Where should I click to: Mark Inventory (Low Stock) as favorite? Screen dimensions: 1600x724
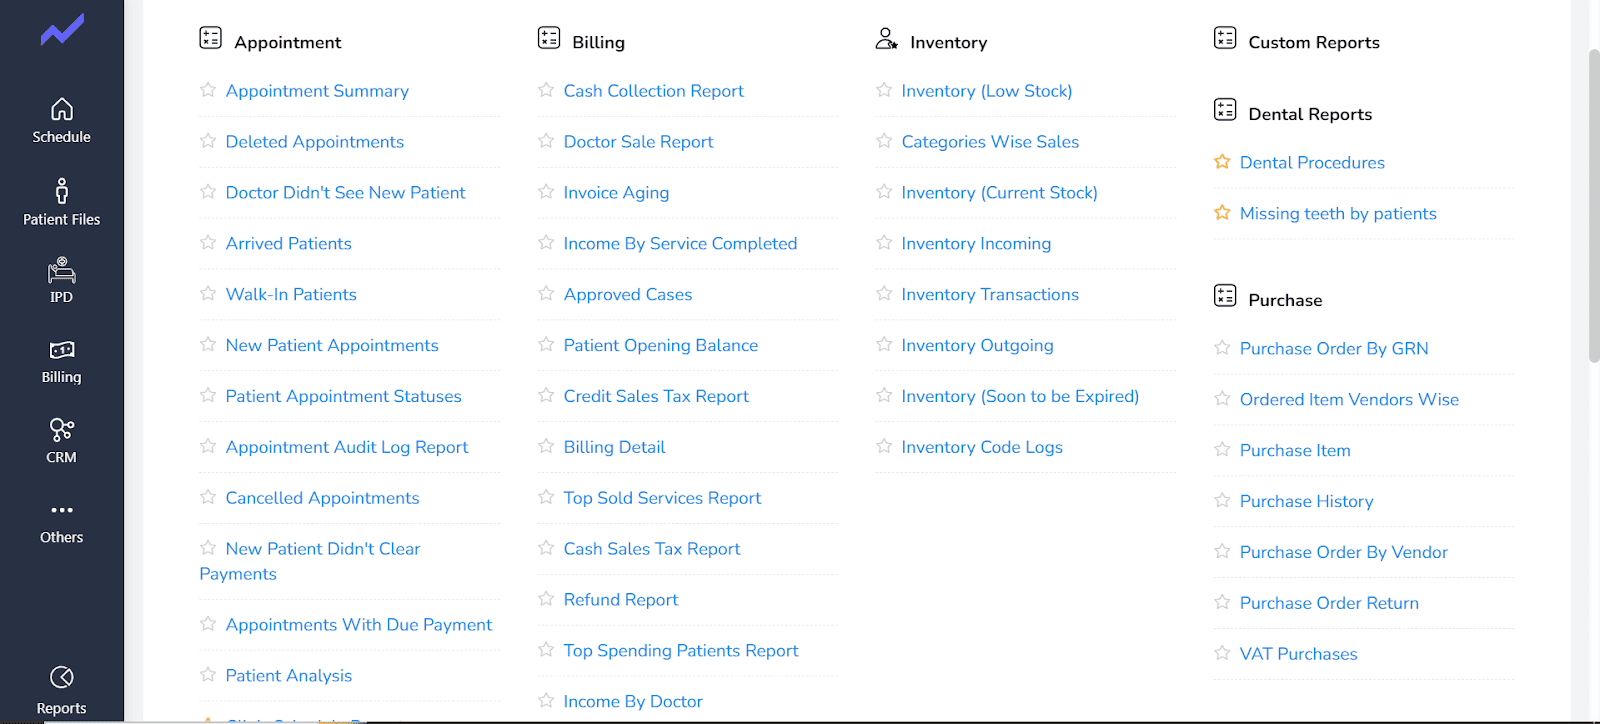point(884,90)
